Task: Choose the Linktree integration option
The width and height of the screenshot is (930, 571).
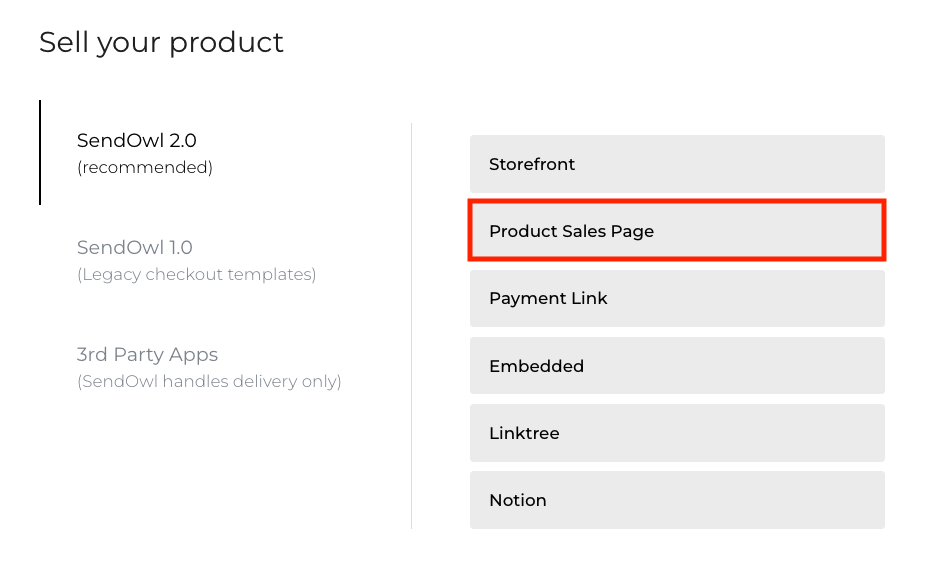Action: tap(677, 433)
